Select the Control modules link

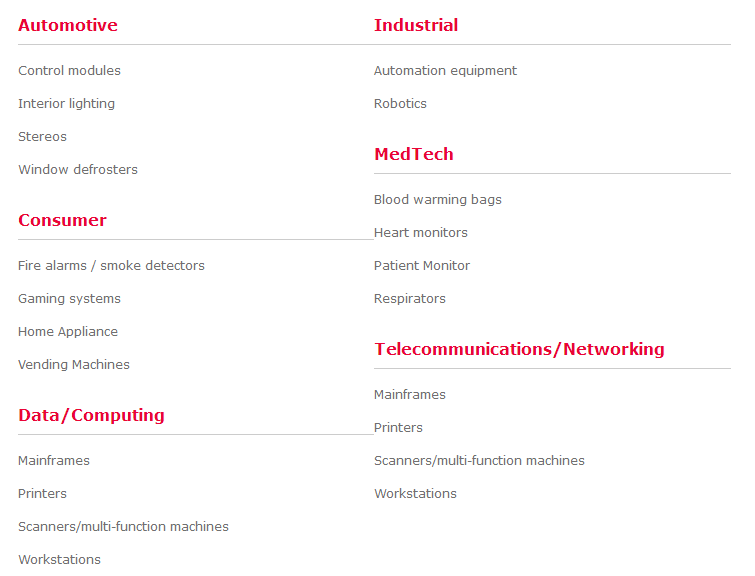pos(69,70)
